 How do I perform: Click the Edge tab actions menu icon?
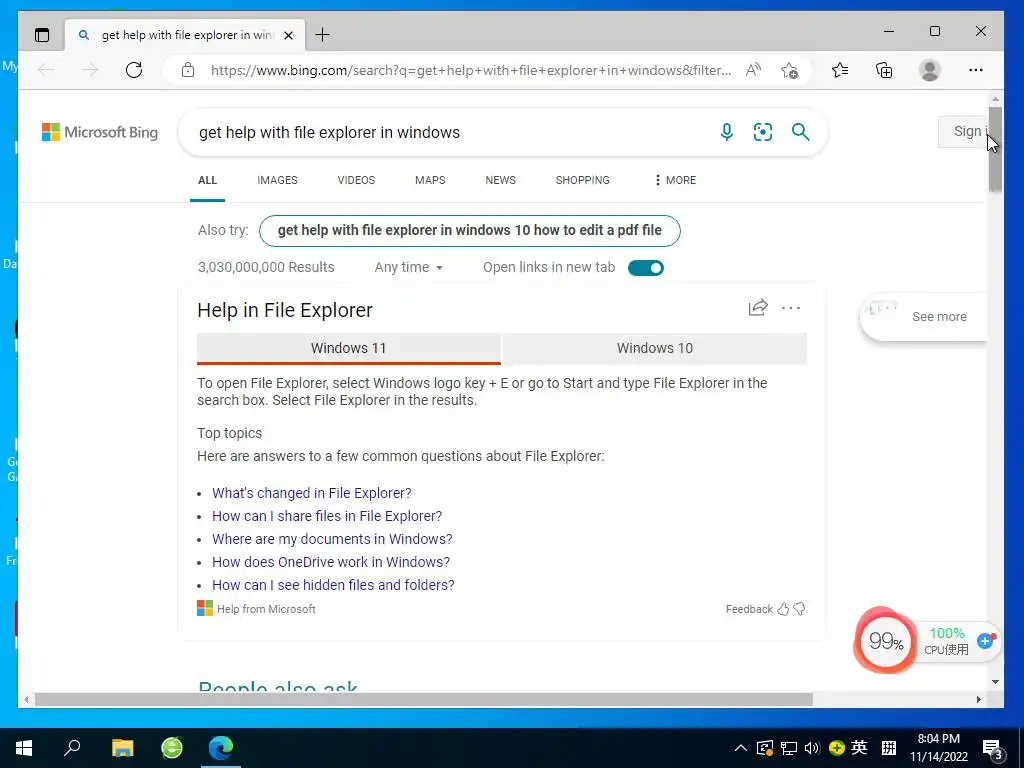[x=42, y=35]
